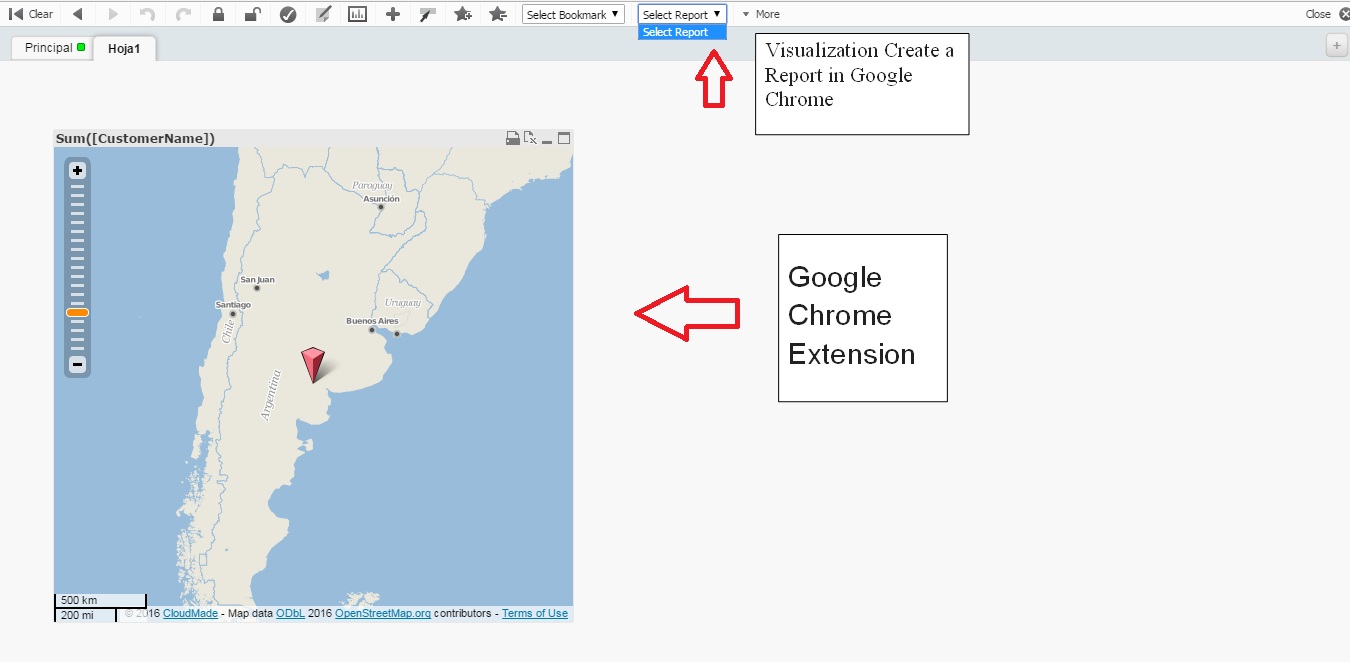Switch to the Hoja1 tab
Screen dimensions: 1350x662
pos(124,47)
